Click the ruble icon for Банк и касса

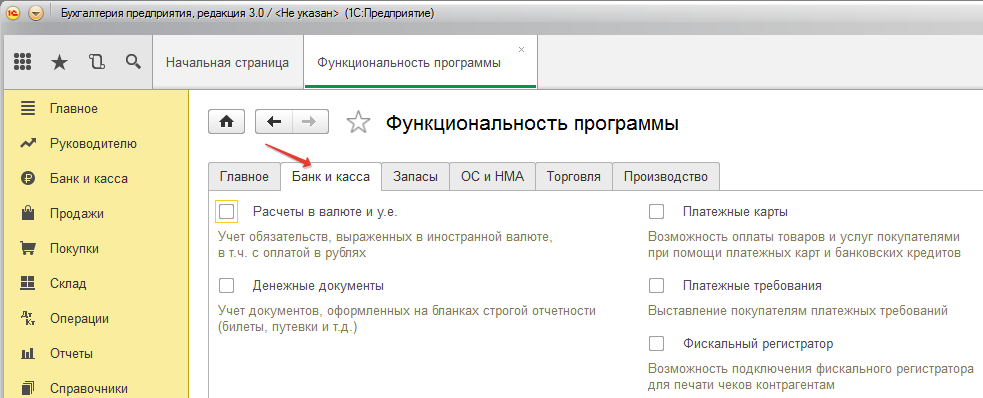pyautogui.click(x=28, y=179)
